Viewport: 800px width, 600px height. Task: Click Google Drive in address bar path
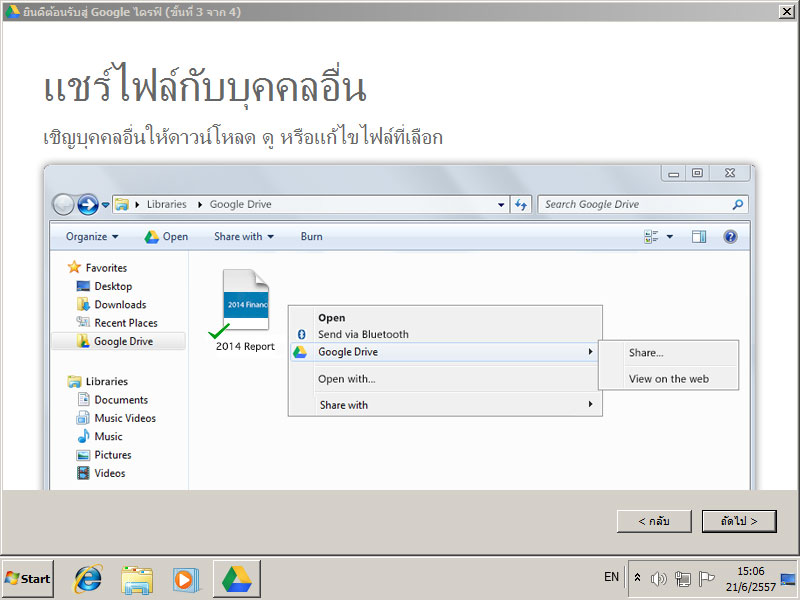tap(240, 204)
